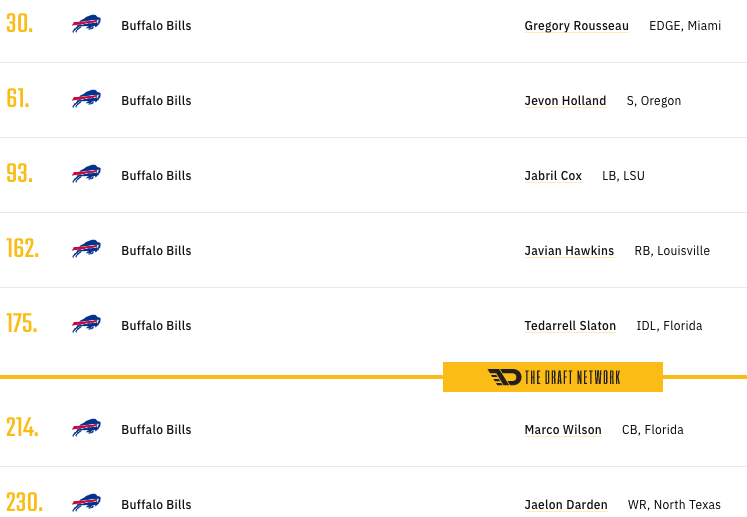Open Javian Hawkins player profile
Image resolution: width=747 pixels, height=517 pixels.
[x=569, y=251]
